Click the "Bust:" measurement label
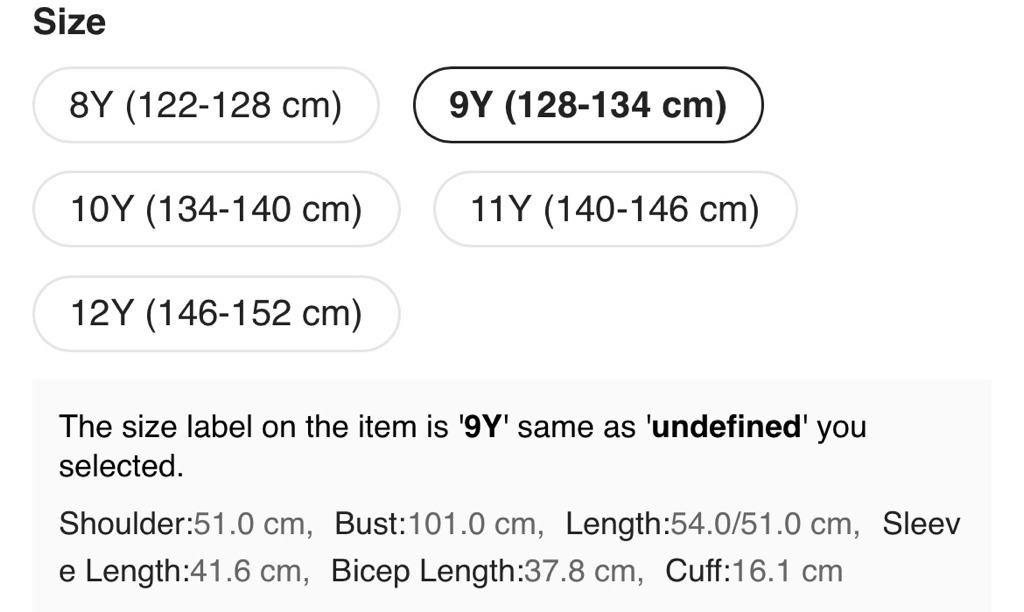The width and height of the screenshot is (1024, 612). tap(369, 523)
